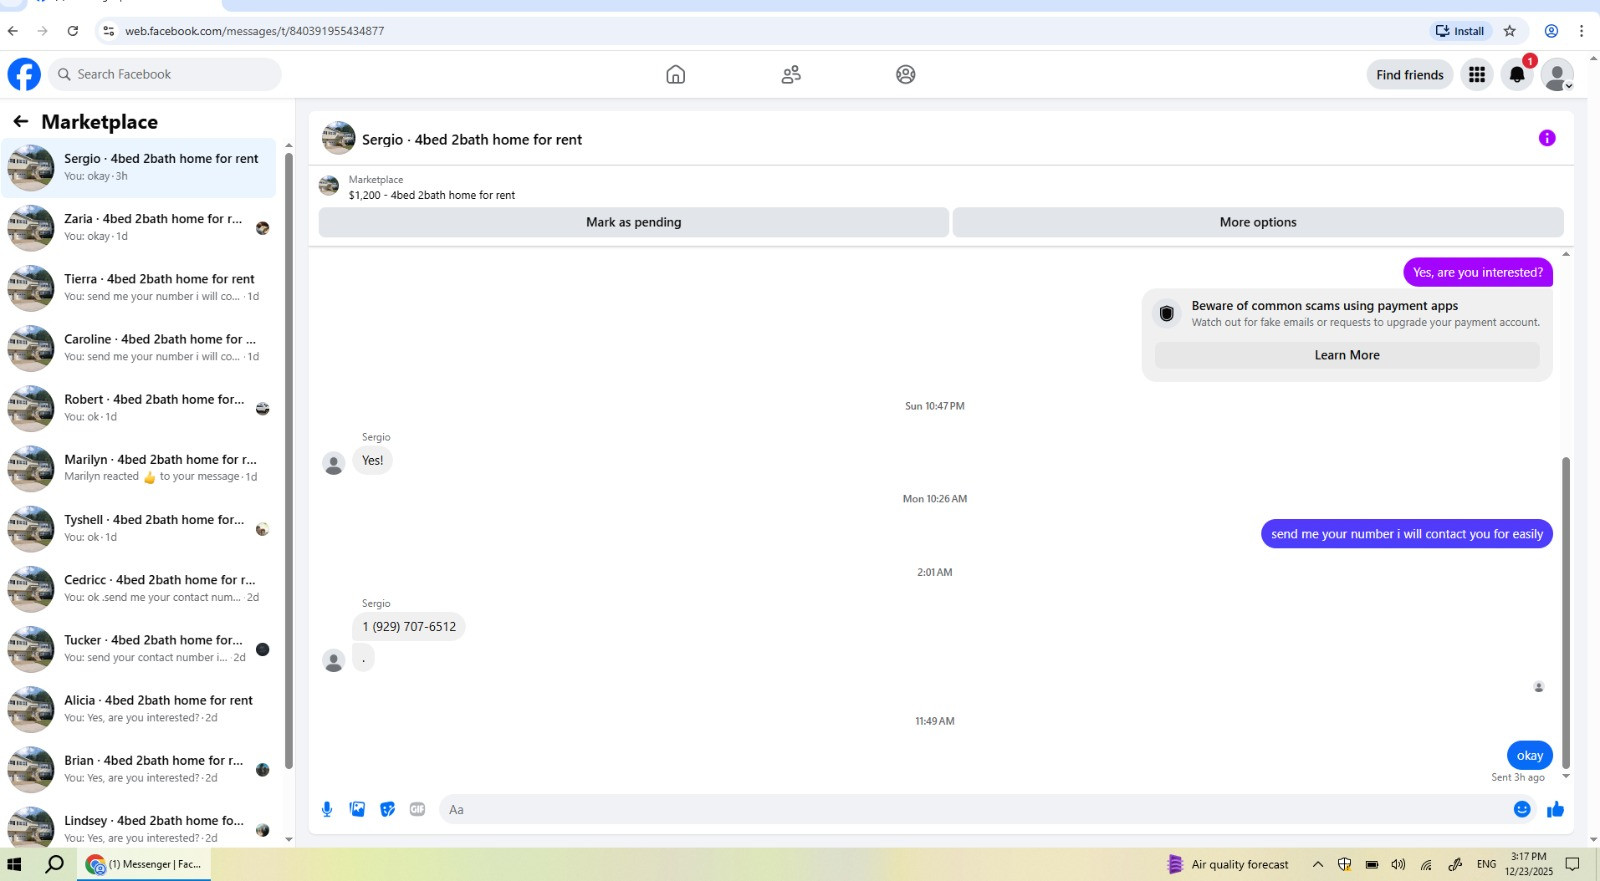Viewport: 1600px width, 881px height.
Task: Open the conversation information icon
Action: click(1547, 138)
